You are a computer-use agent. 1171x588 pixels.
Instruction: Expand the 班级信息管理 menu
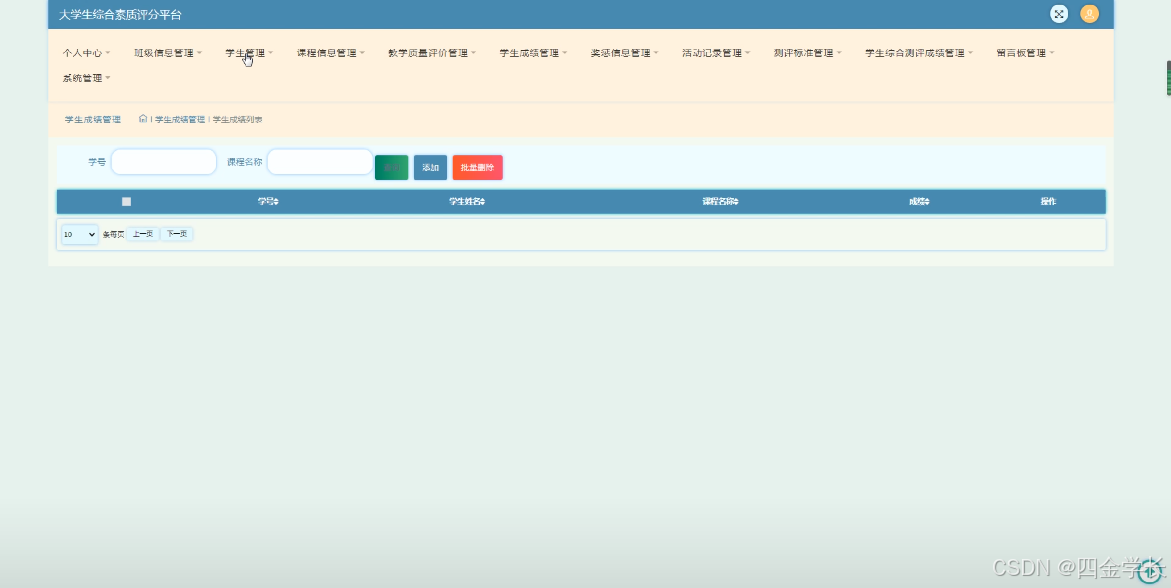[x=168, y=53]
